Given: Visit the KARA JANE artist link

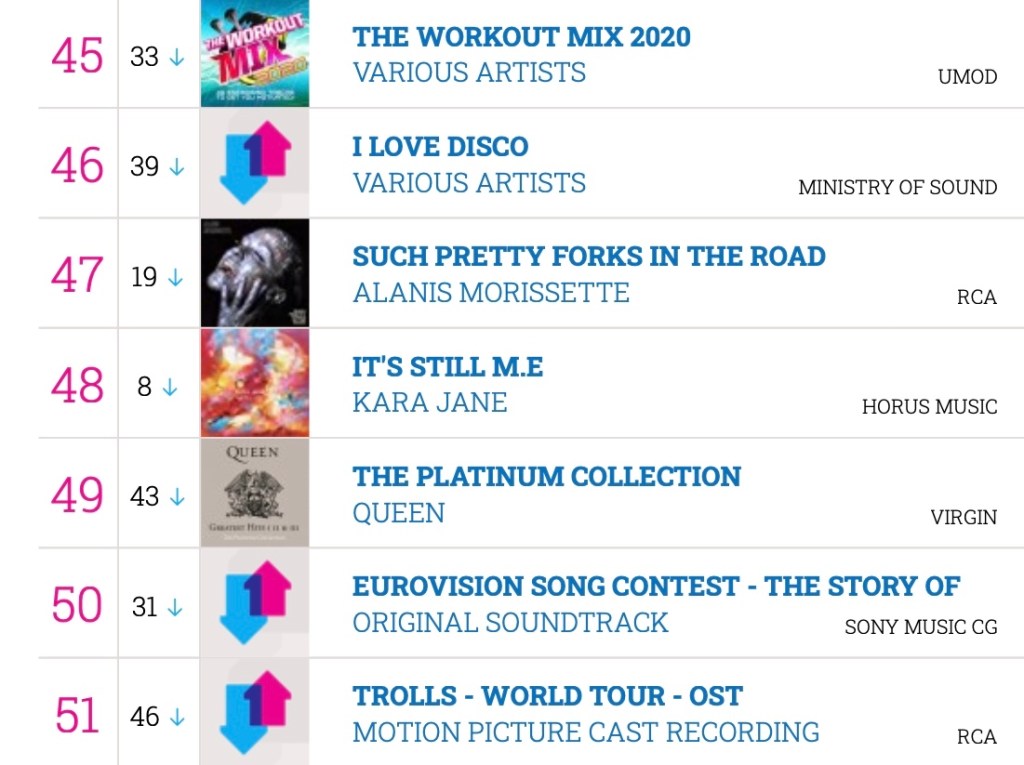Looking at the screenshot, I should pyautogui.click(x=430, y=402).
